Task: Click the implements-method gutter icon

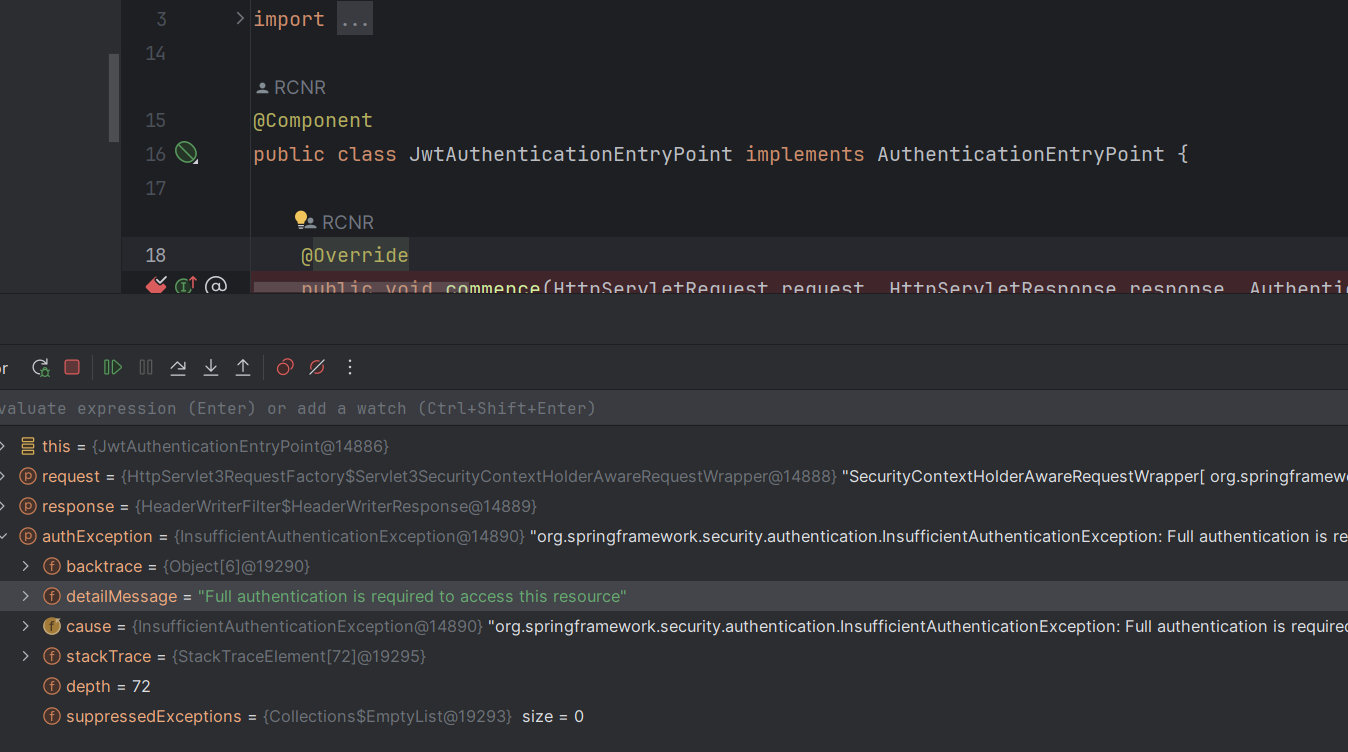Action: (186, 288)
